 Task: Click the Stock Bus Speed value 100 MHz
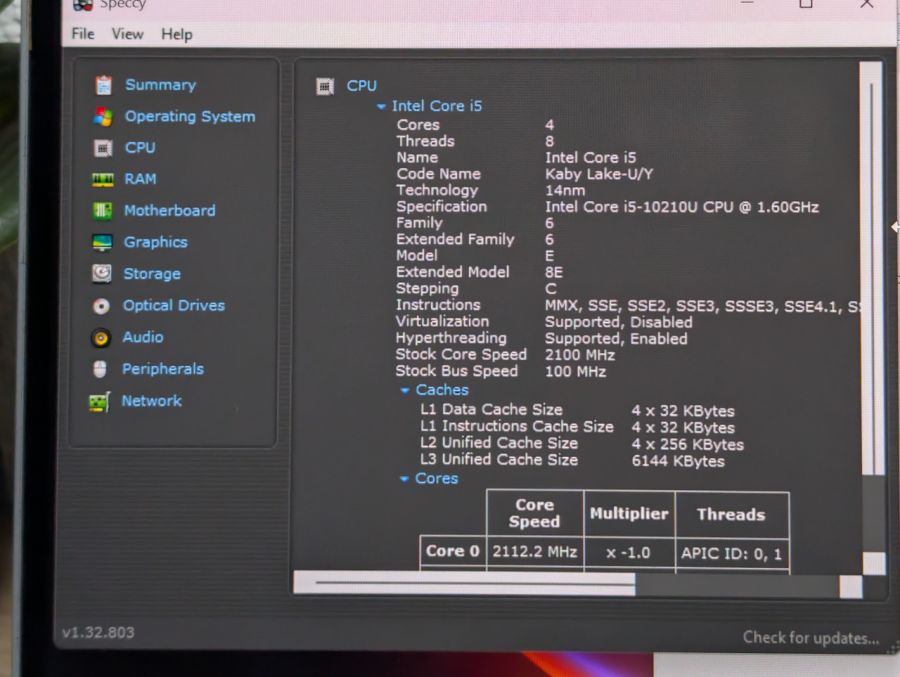point(575,372)
